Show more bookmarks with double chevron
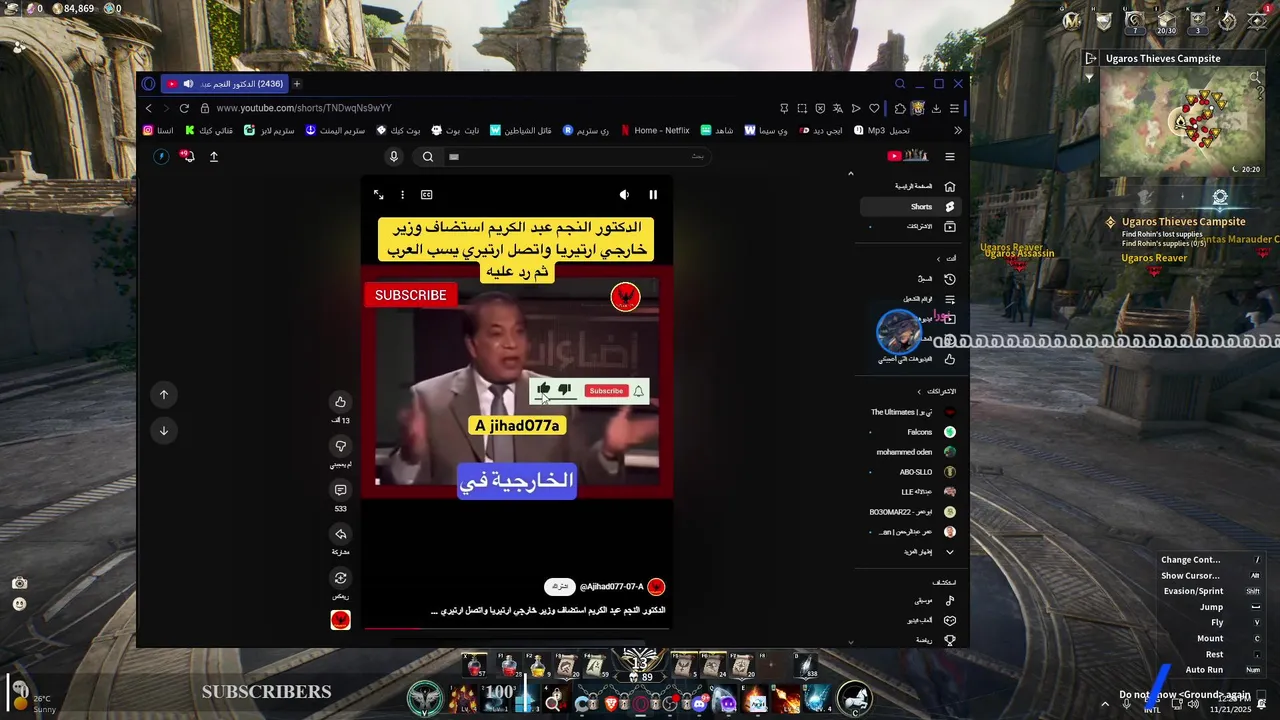This screenshot has width=1280, height=720. click(x=958, y=130)
